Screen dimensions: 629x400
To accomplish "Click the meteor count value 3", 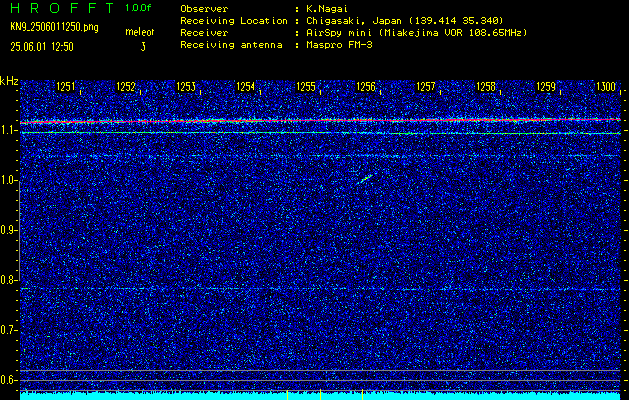I will 143,47.
